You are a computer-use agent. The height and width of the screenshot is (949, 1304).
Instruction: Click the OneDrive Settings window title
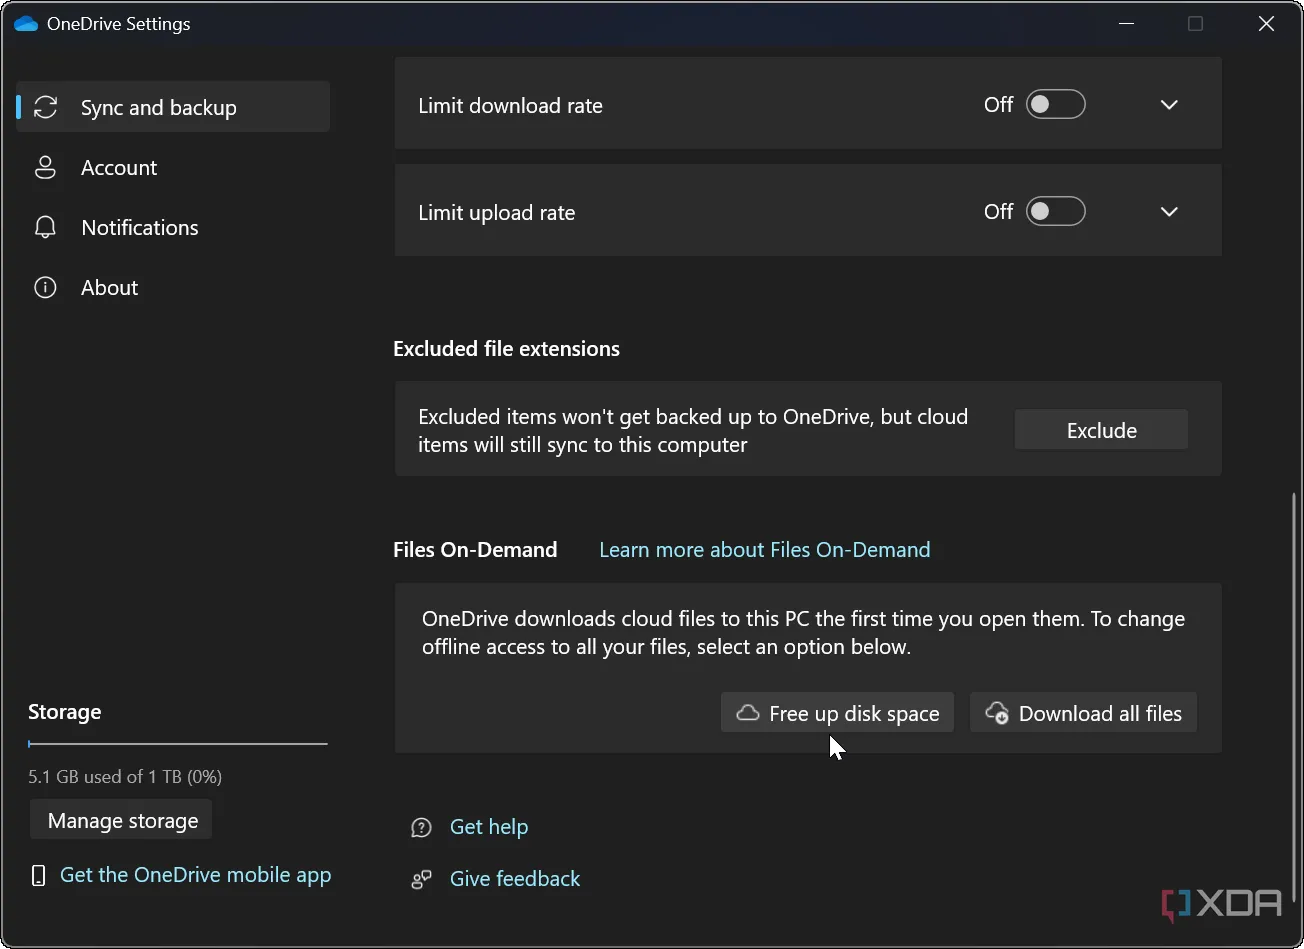pos(118,24)
